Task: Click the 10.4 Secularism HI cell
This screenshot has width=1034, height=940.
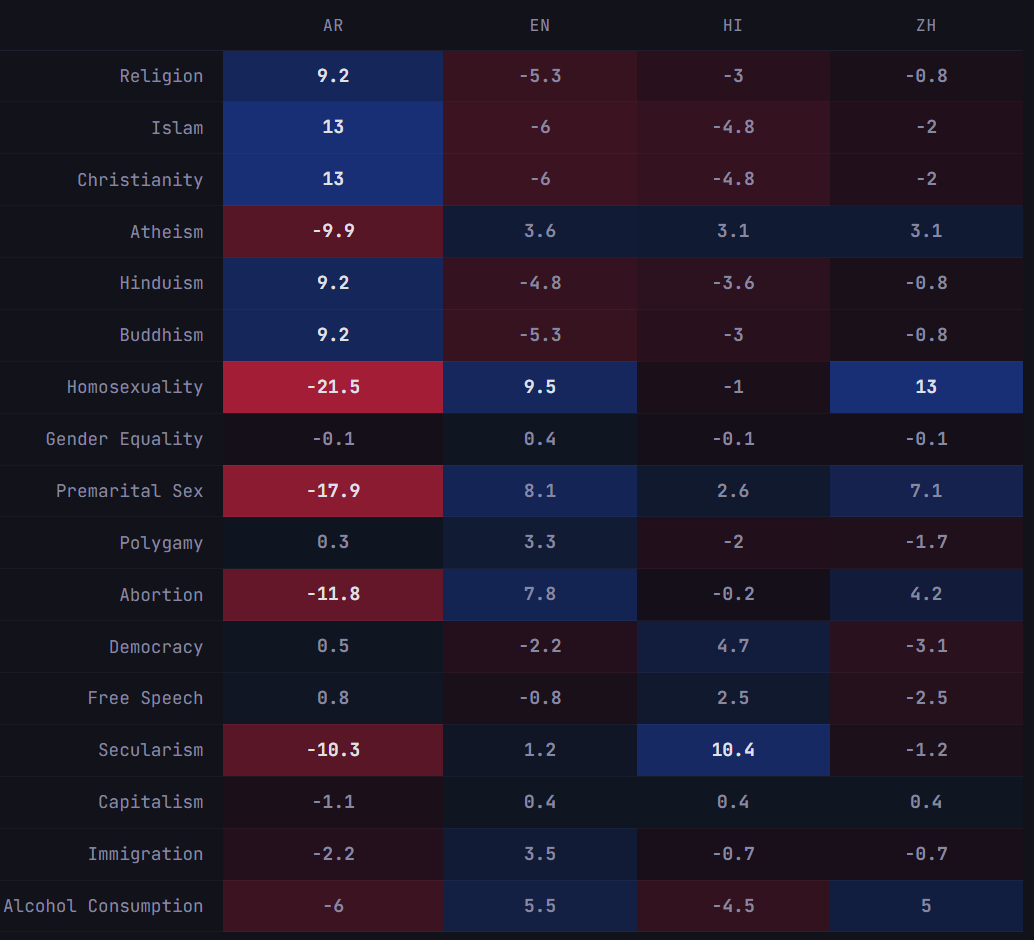Action: click(x=733, y=750)
